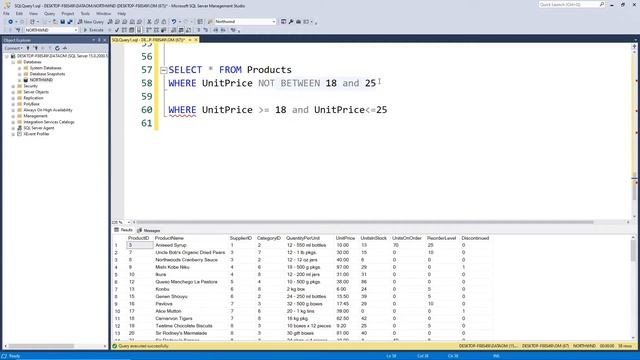Switch to the Results tab
This screenshot has width=640, height=360.
pos(123,230)
